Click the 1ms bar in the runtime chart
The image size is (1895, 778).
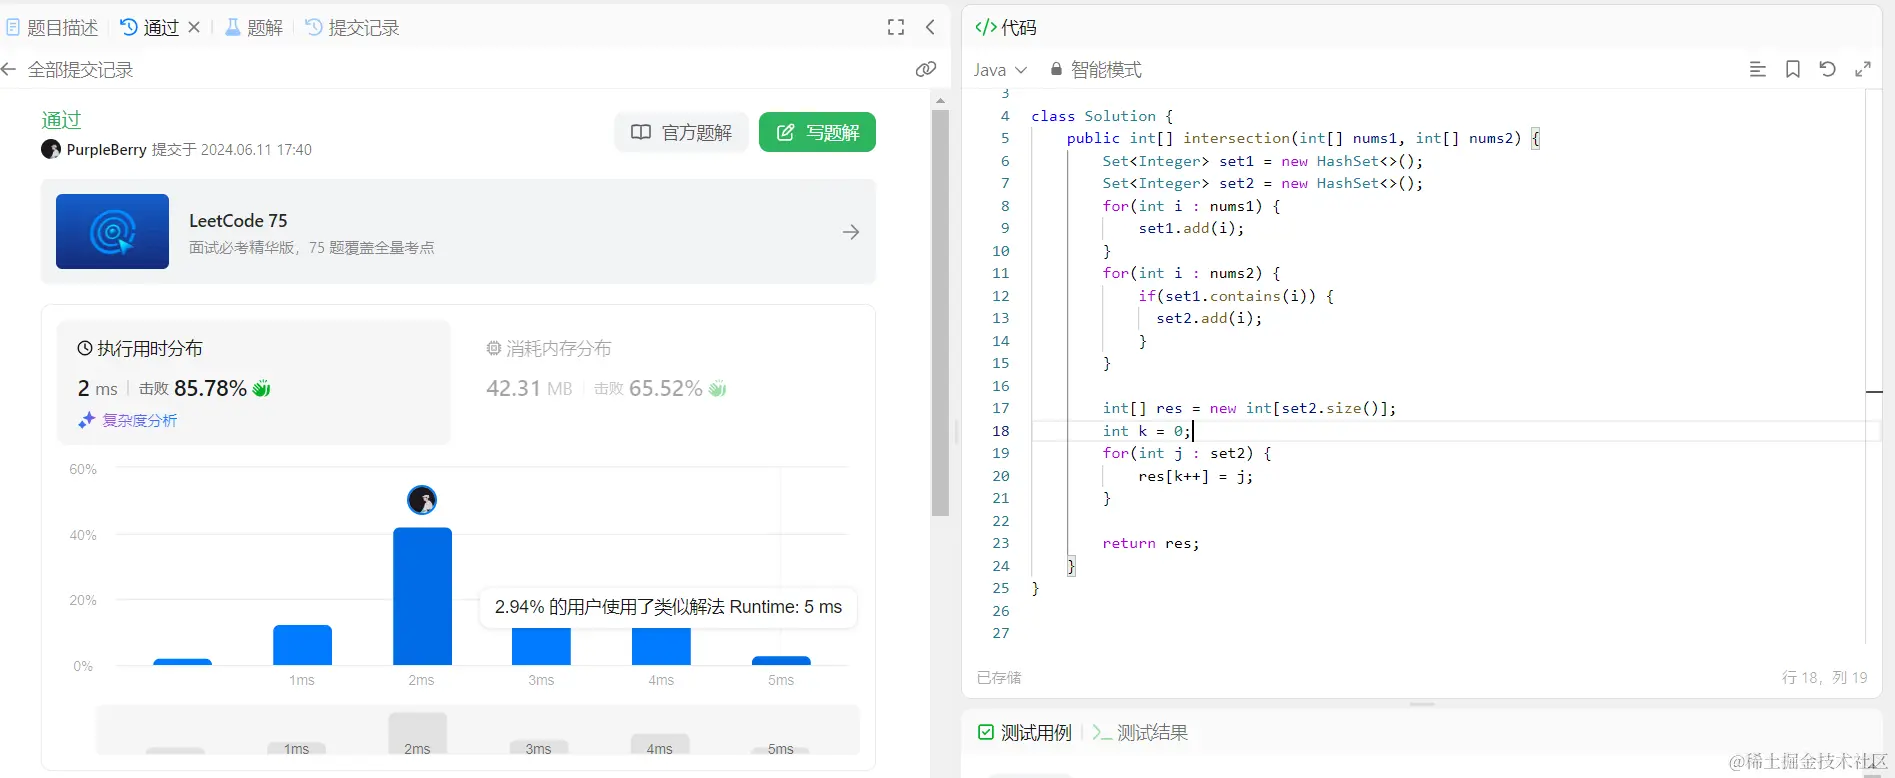(x=302, y=645)
